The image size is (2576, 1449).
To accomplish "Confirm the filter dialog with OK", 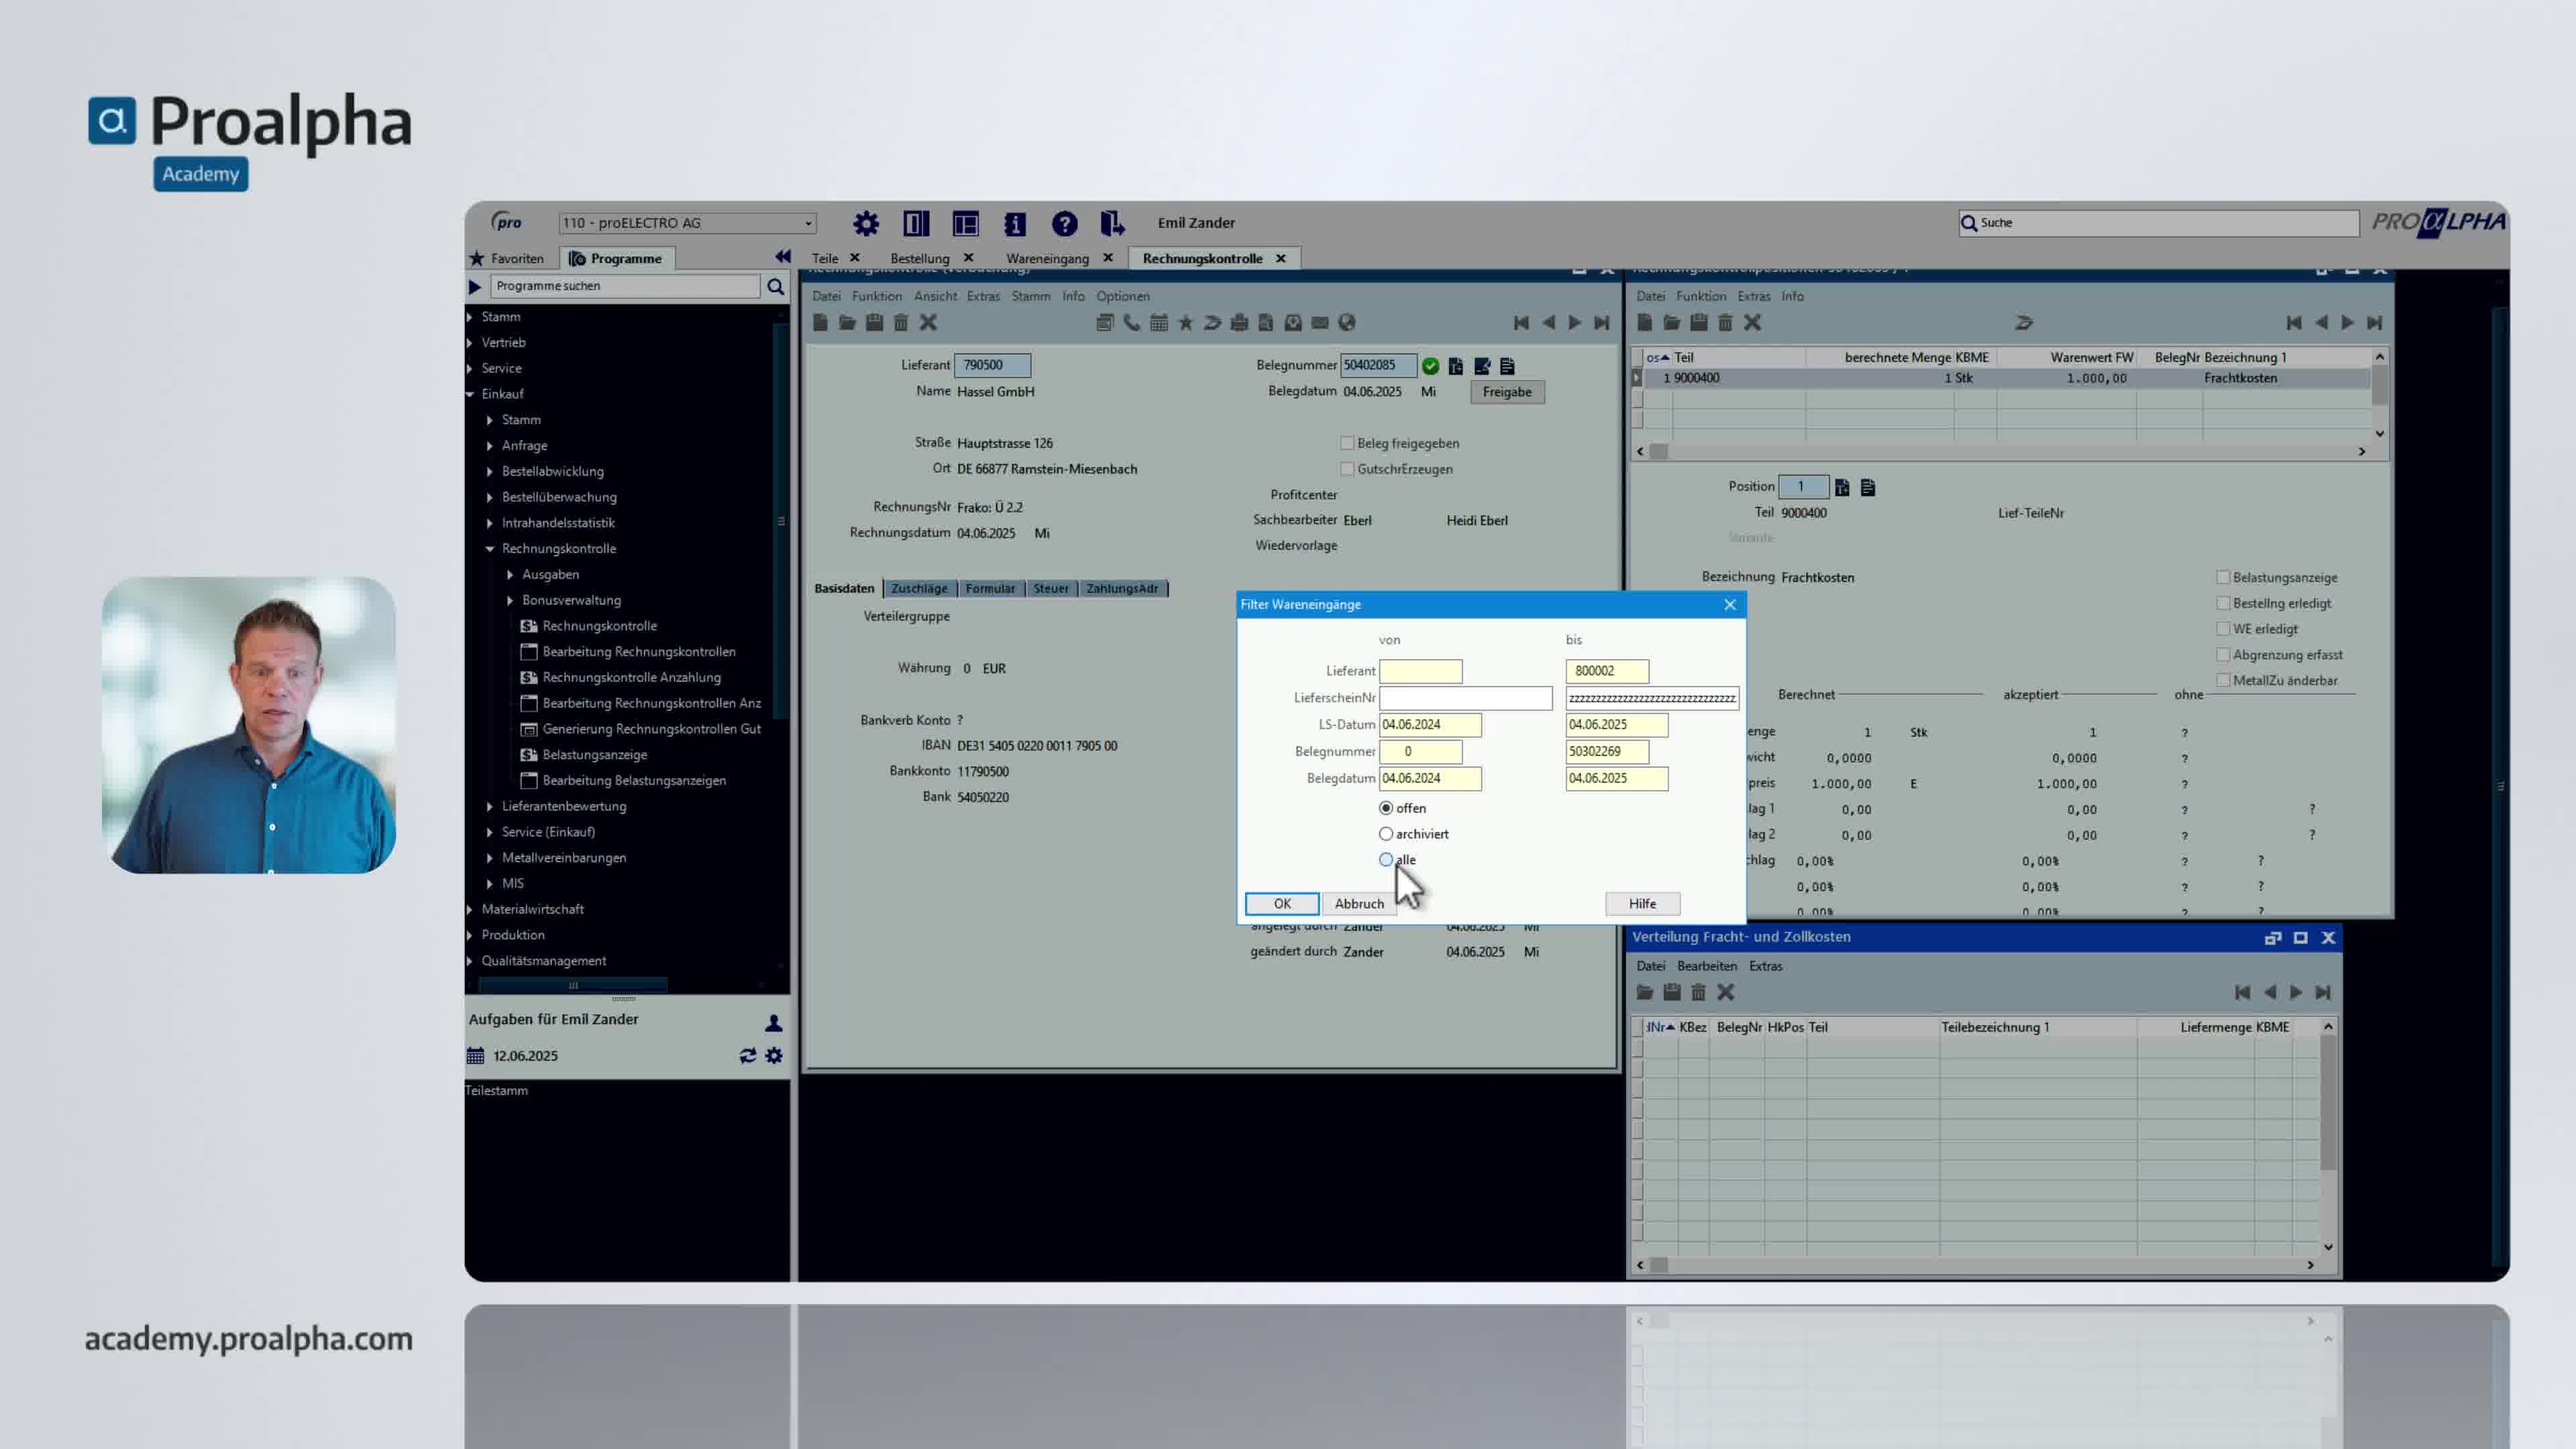I will coord(1282,904).
